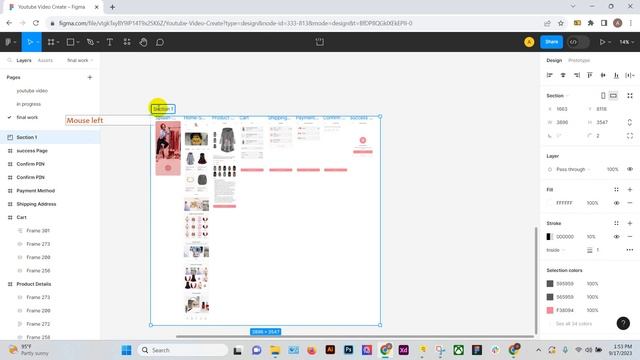Set section orientation to portrait

(603, 96)
